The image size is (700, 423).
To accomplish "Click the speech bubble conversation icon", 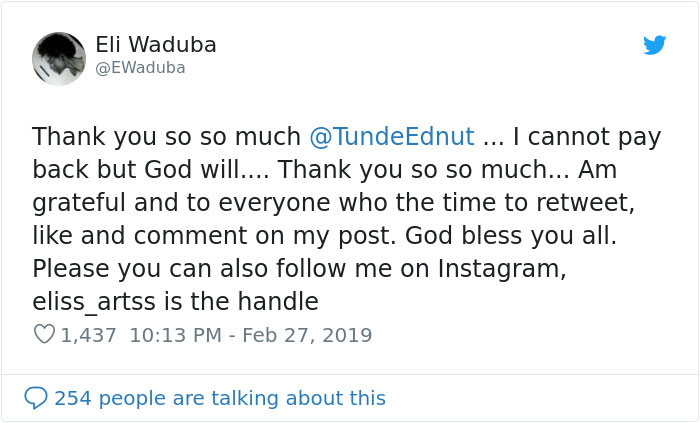I will (x=36, y=398).
